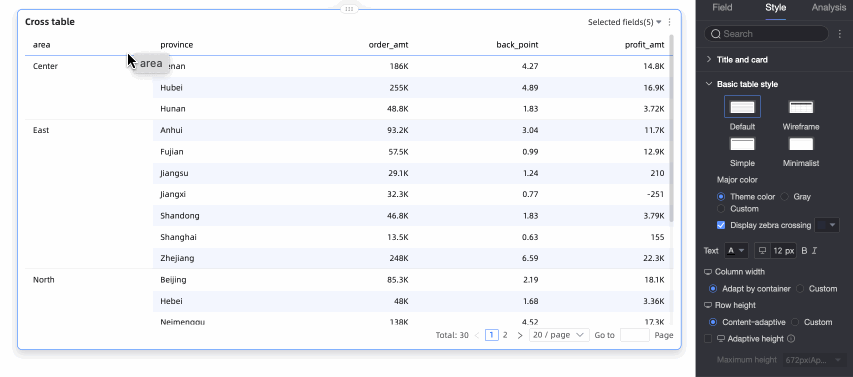Click the profit_amt column header
This screenshot has height=377, width=853.
point(644,45)
